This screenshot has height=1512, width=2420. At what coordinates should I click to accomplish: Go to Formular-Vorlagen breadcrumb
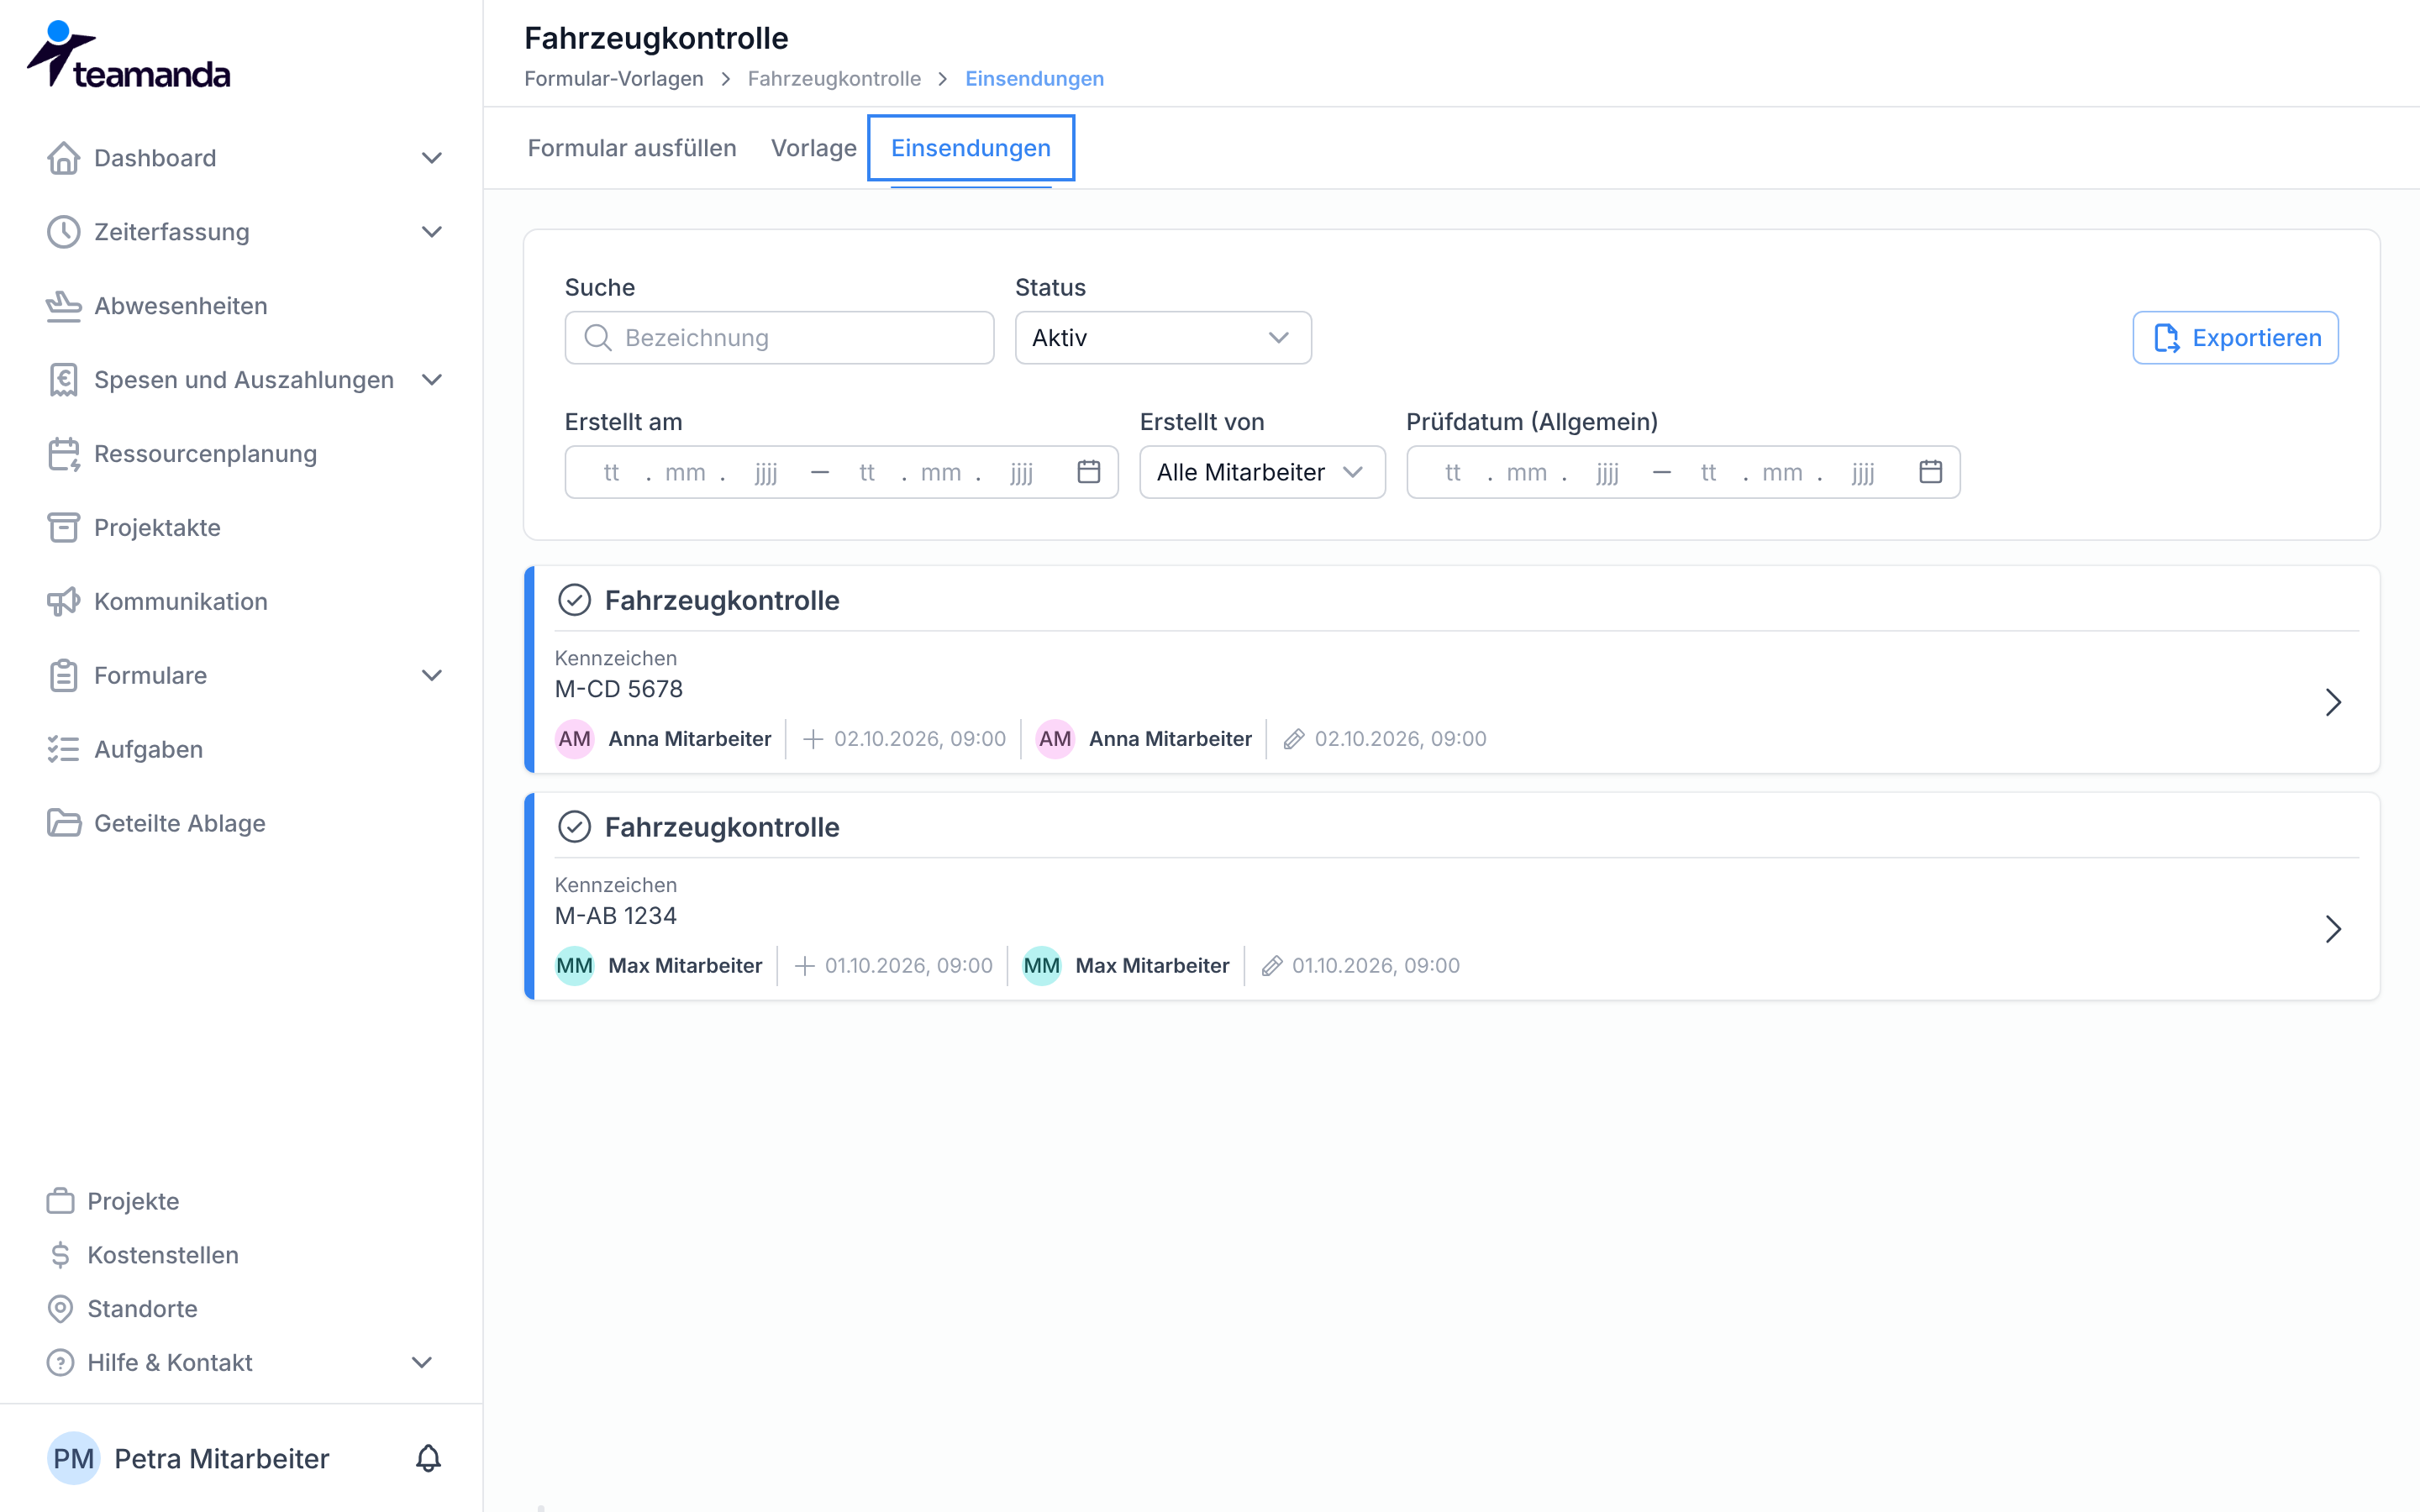pos(614,79)
